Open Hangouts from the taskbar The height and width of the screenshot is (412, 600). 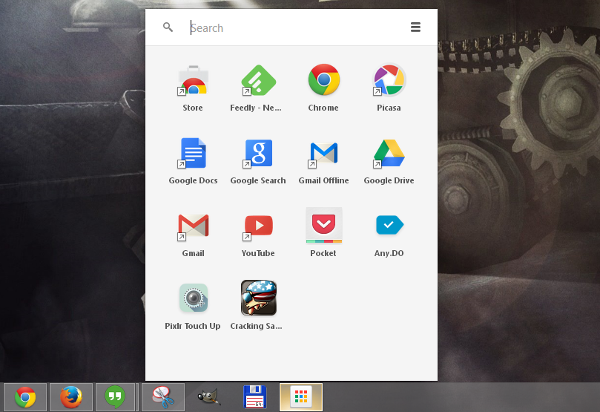pos(115,397)
